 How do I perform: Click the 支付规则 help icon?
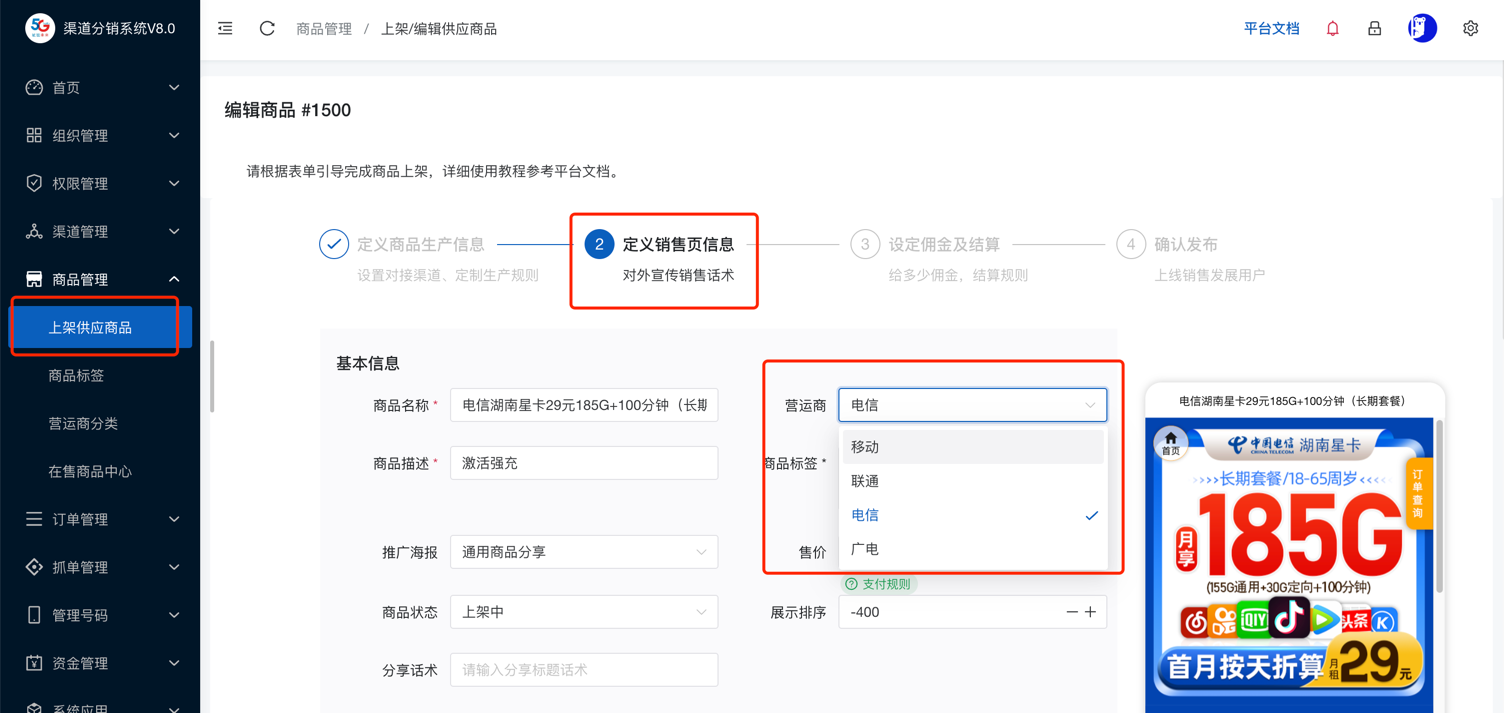coord(851,584)
